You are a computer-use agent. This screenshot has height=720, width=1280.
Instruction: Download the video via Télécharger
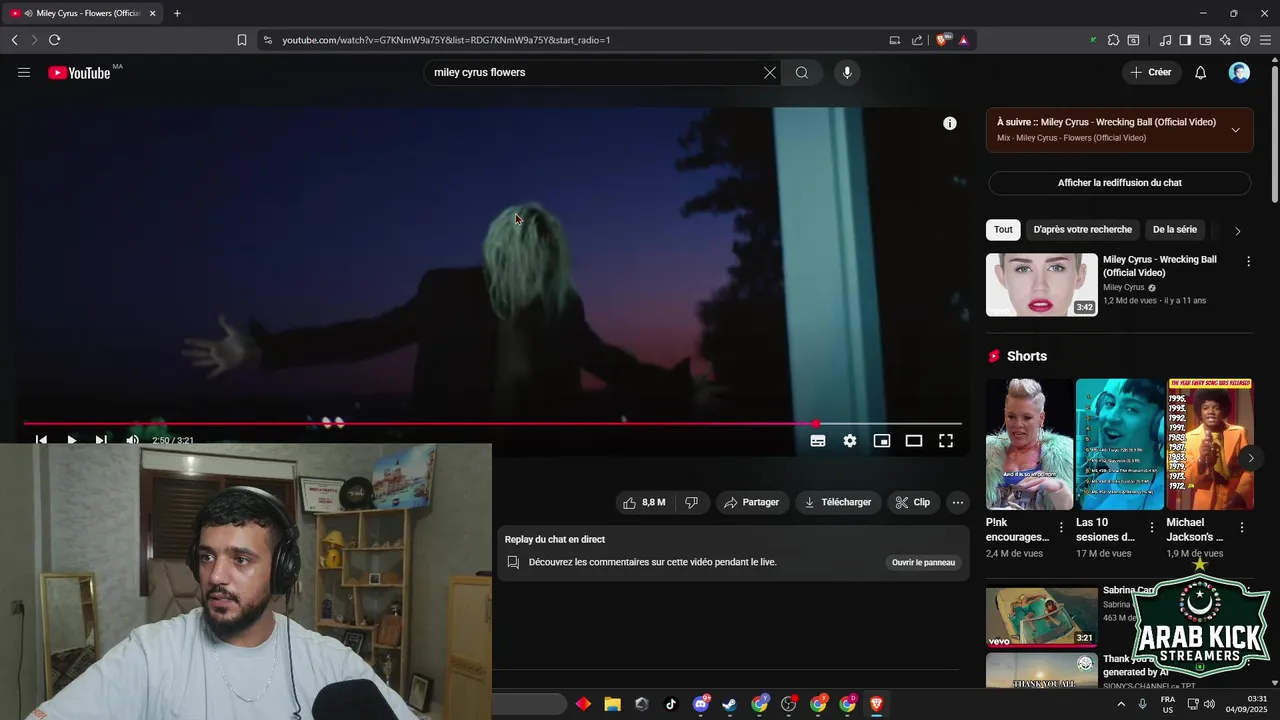tap(838, 502)
